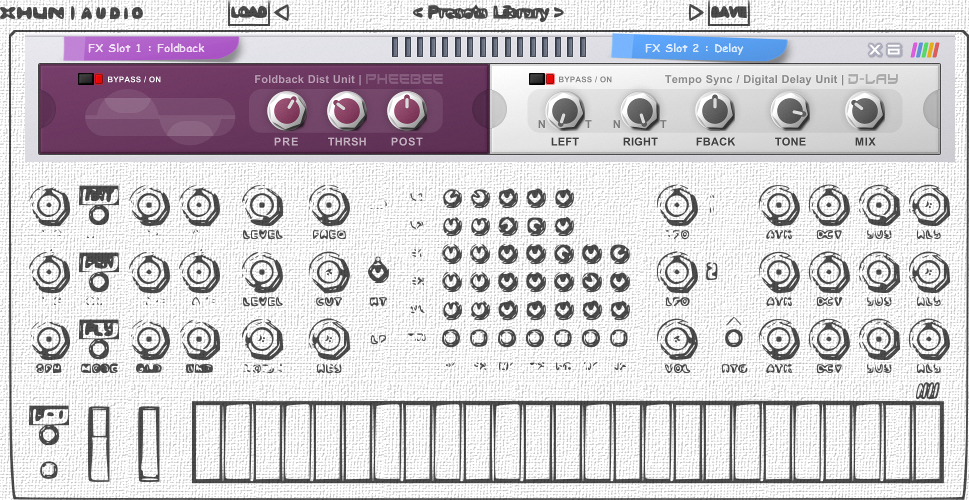This screenshot has width=969, height=500.
Task: Click the round RTG button
Action: click(x=734, y=338)
